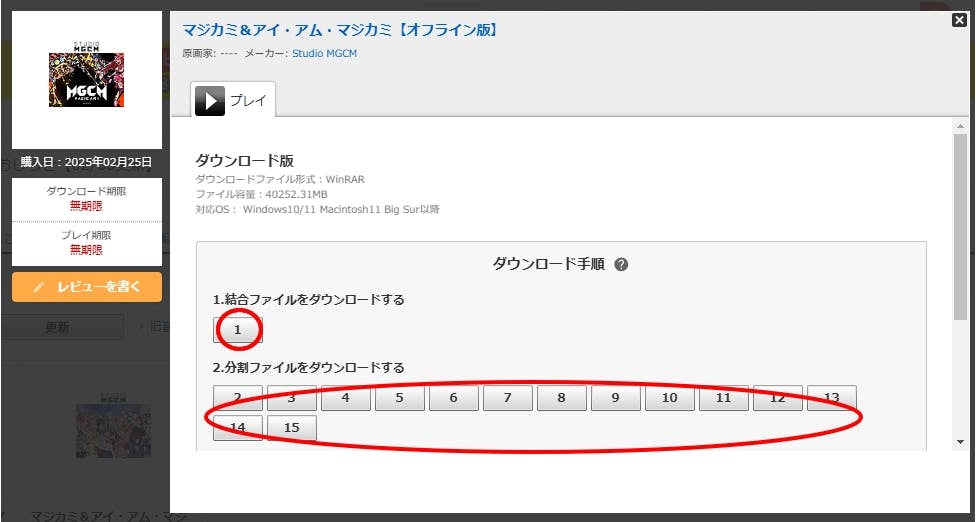The width and height of the screenshot is (976, 522).
Task: Click the help icon beside ダウンロード手順
Action: (x=621, y=265)
